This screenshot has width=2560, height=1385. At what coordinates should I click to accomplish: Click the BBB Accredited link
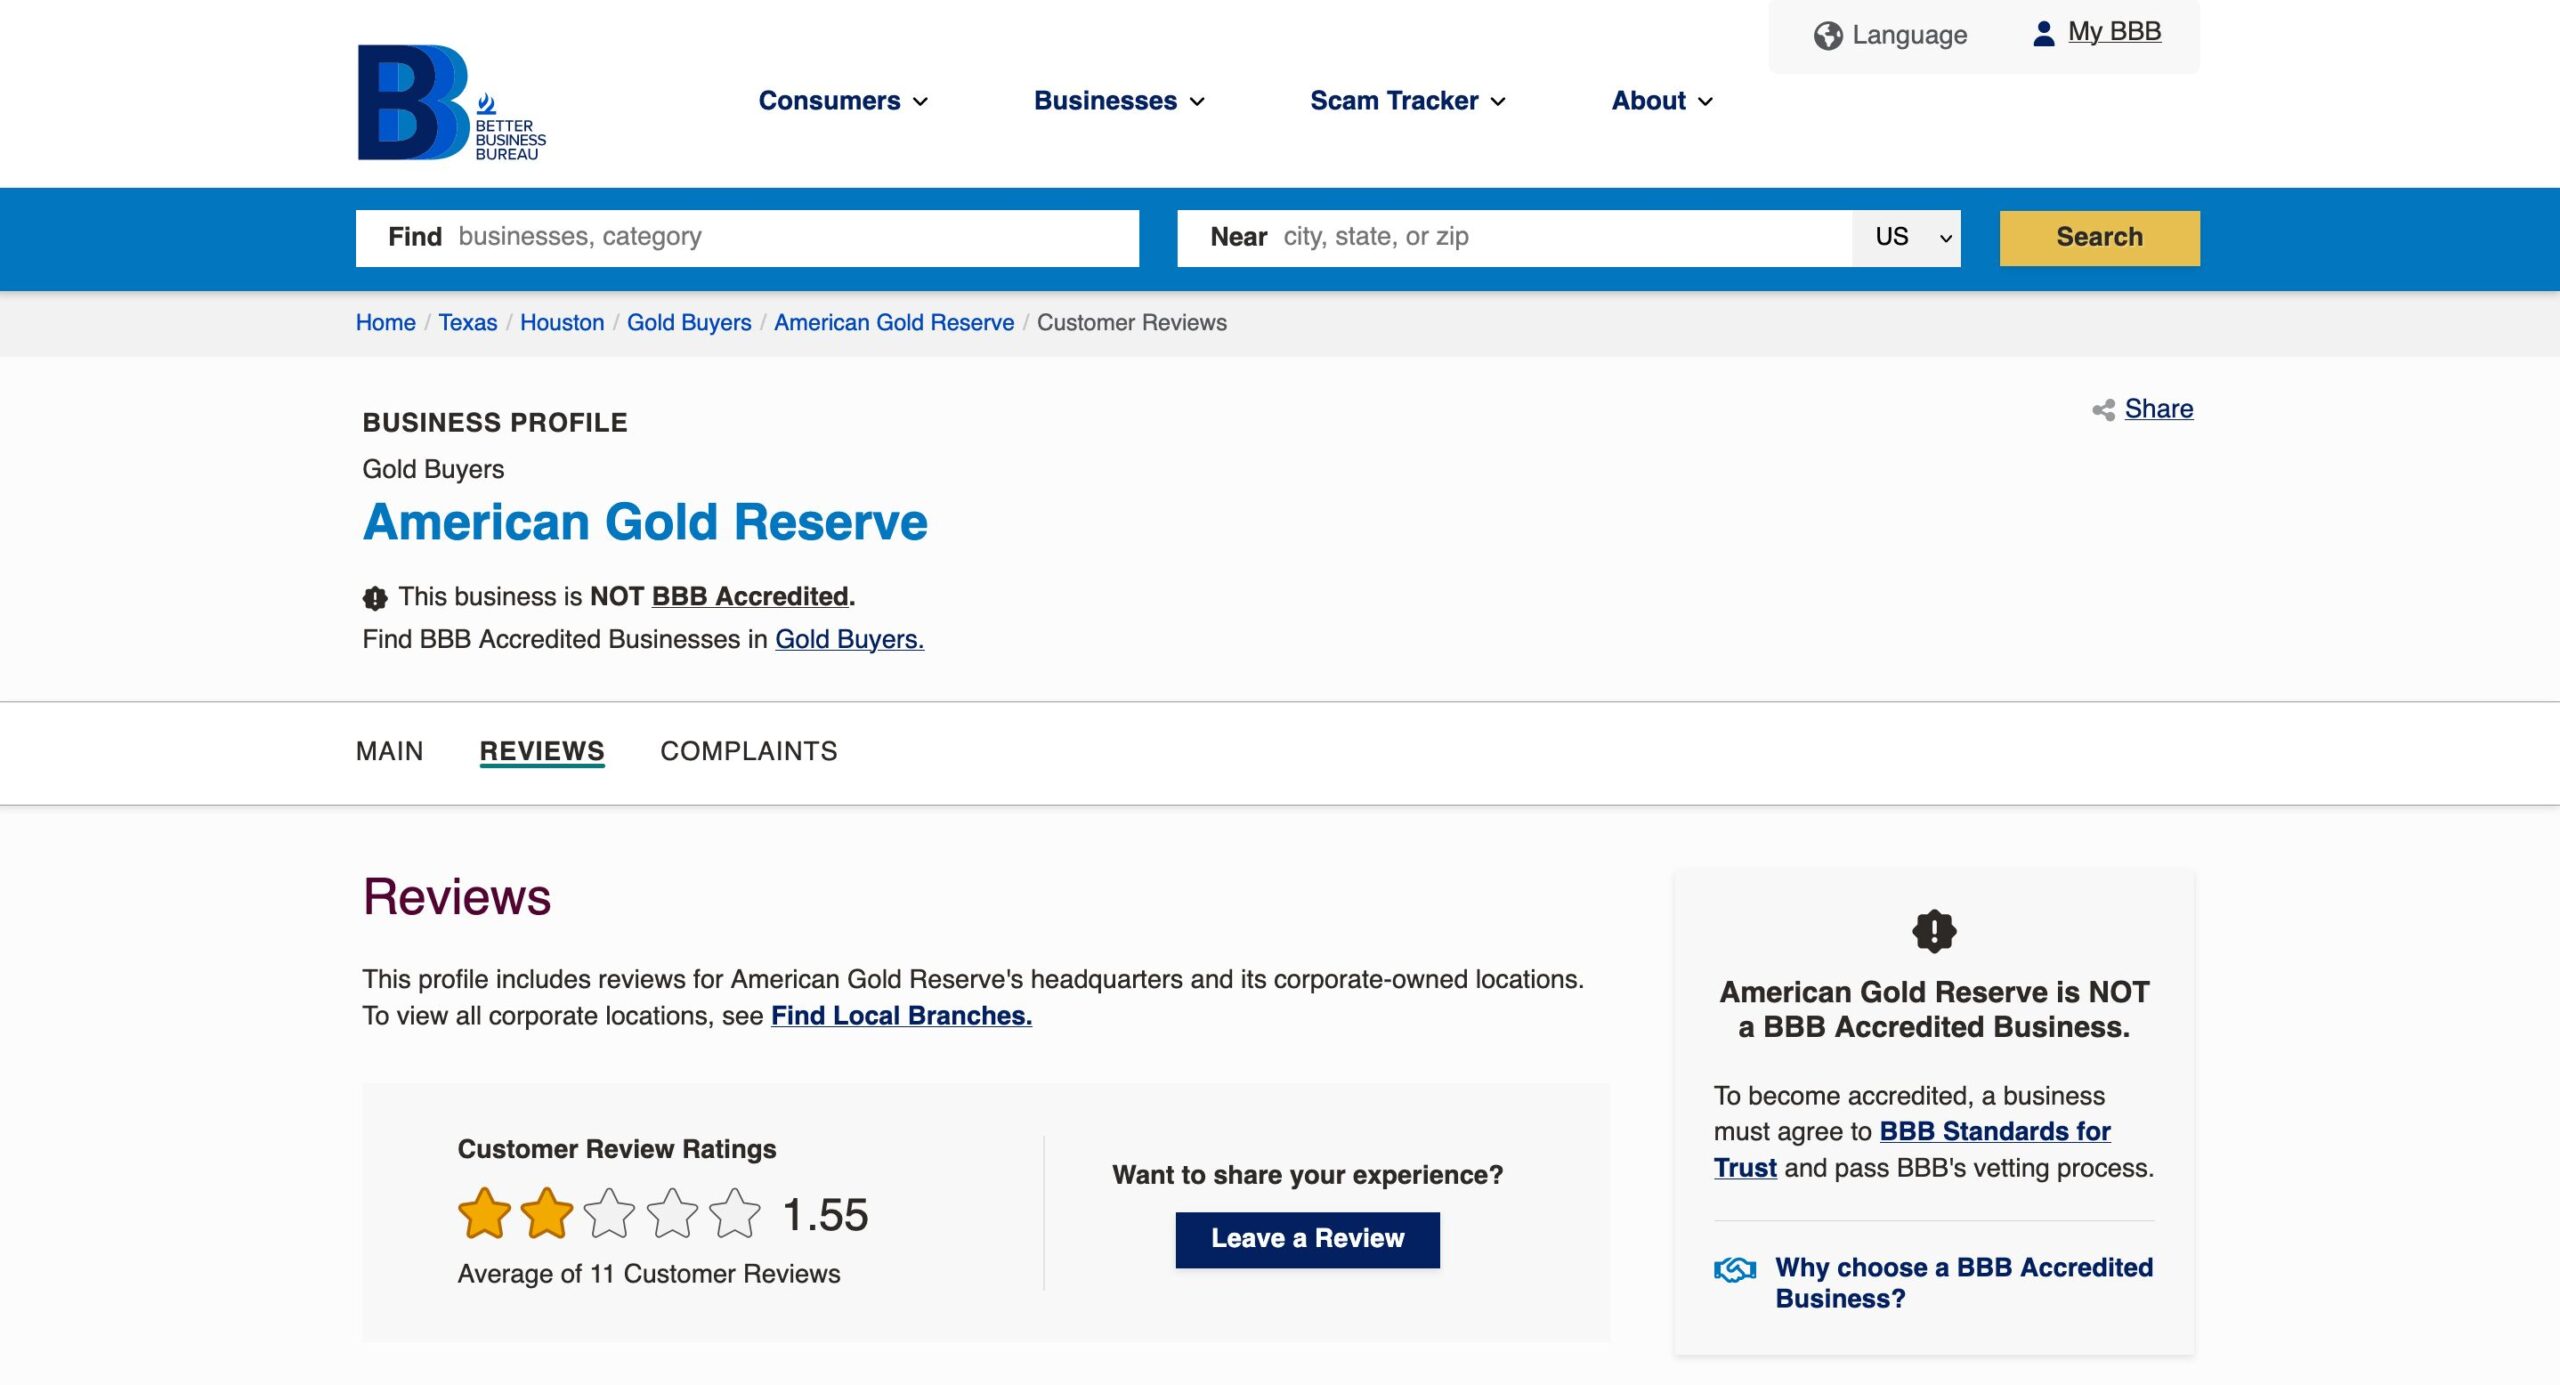[750, 597]
